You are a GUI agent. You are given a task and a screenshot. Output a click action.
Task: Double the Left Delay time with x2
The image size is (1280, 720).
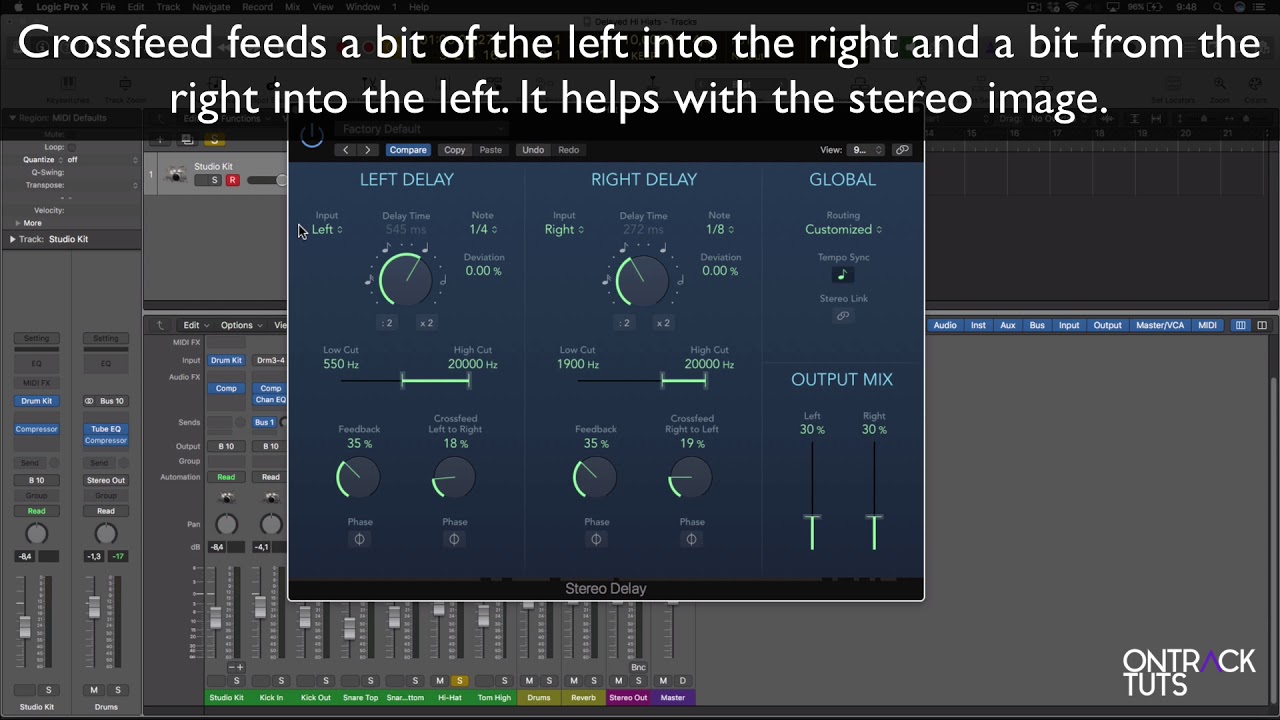pyautogui.click(x=426, y=323)
